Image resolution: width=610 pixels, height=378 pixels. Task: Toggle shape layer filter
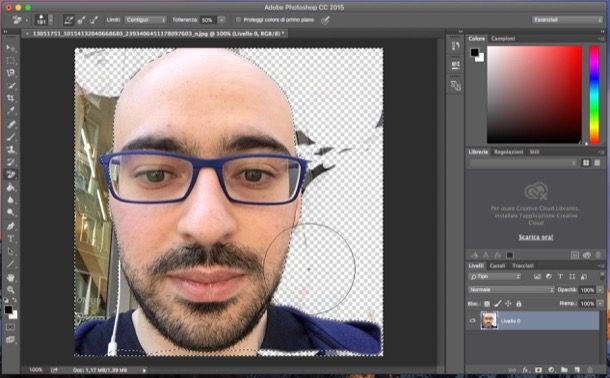pos(572,276)
